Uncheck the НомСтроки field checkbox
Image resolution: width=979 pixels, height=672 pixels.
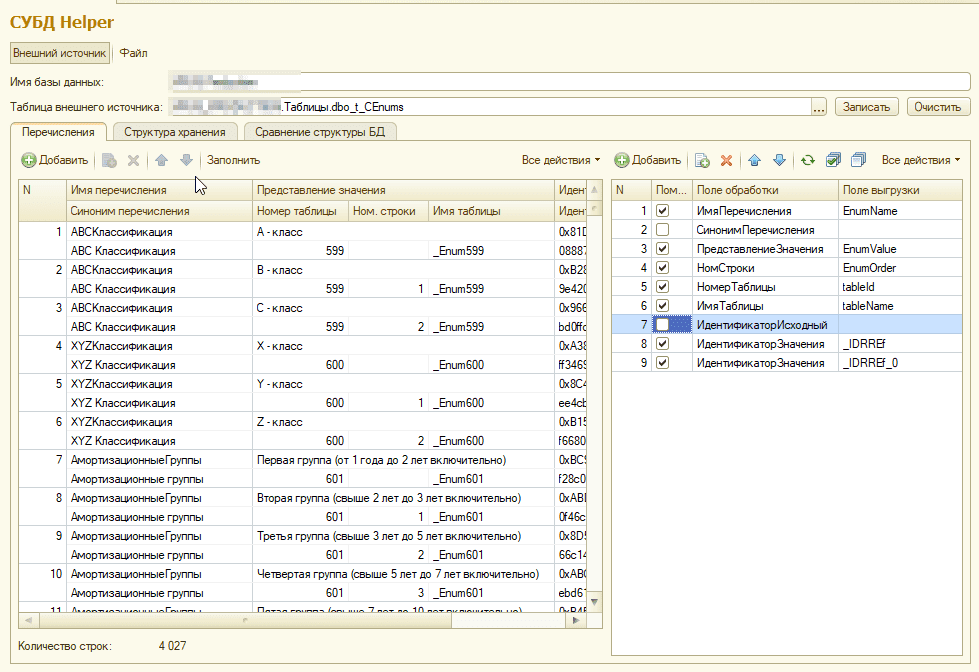pyautogui.click(x=662, y=268)
